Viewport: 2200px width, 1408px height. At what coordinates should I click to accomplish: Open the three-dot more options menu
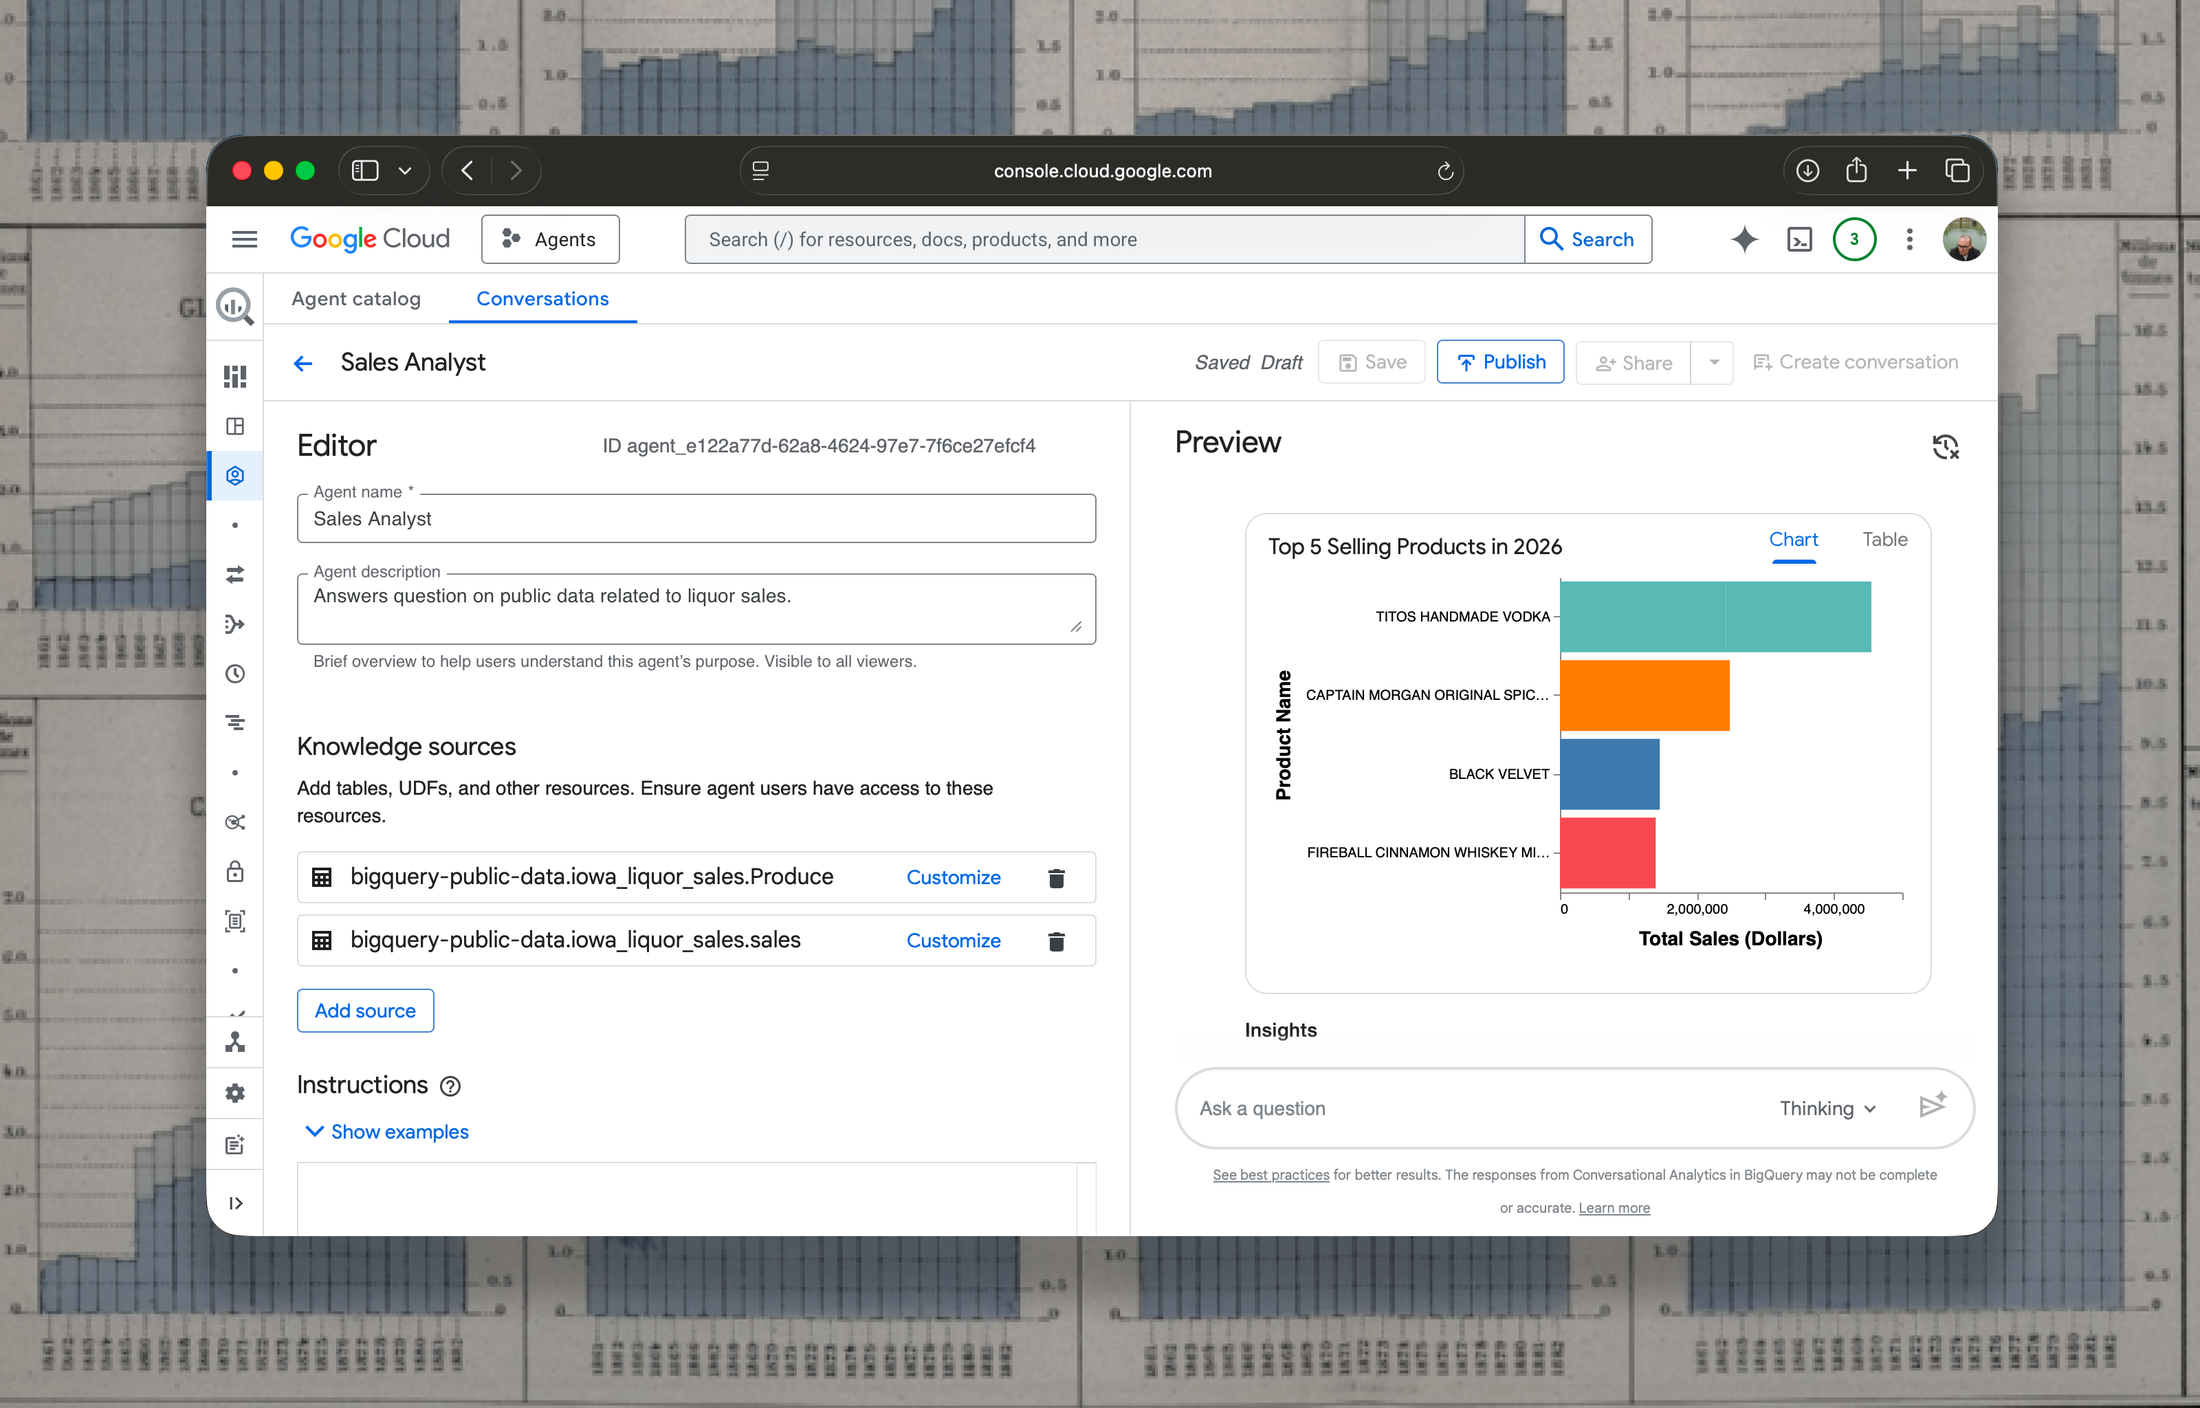click(x=1909, y=239)
